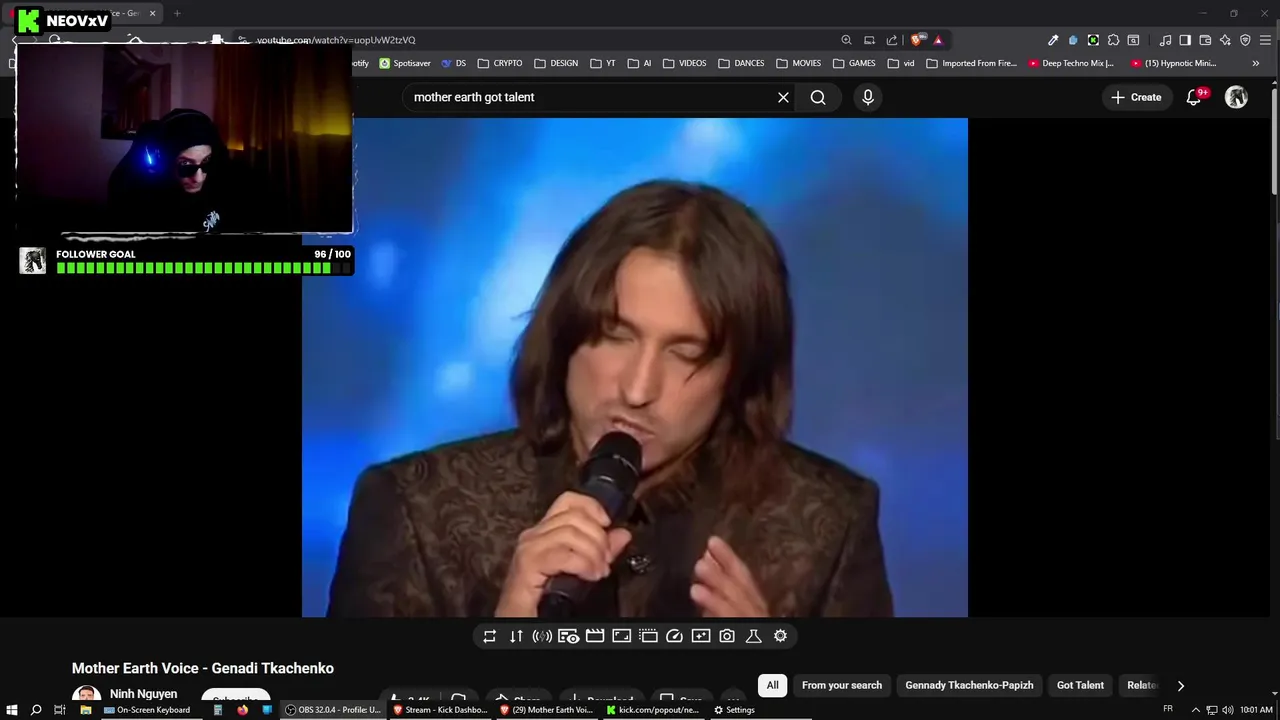Viewport: 1280px width, 720px height.
Task: Click the share page icon in the address bar
Action: tap(892, 40)
